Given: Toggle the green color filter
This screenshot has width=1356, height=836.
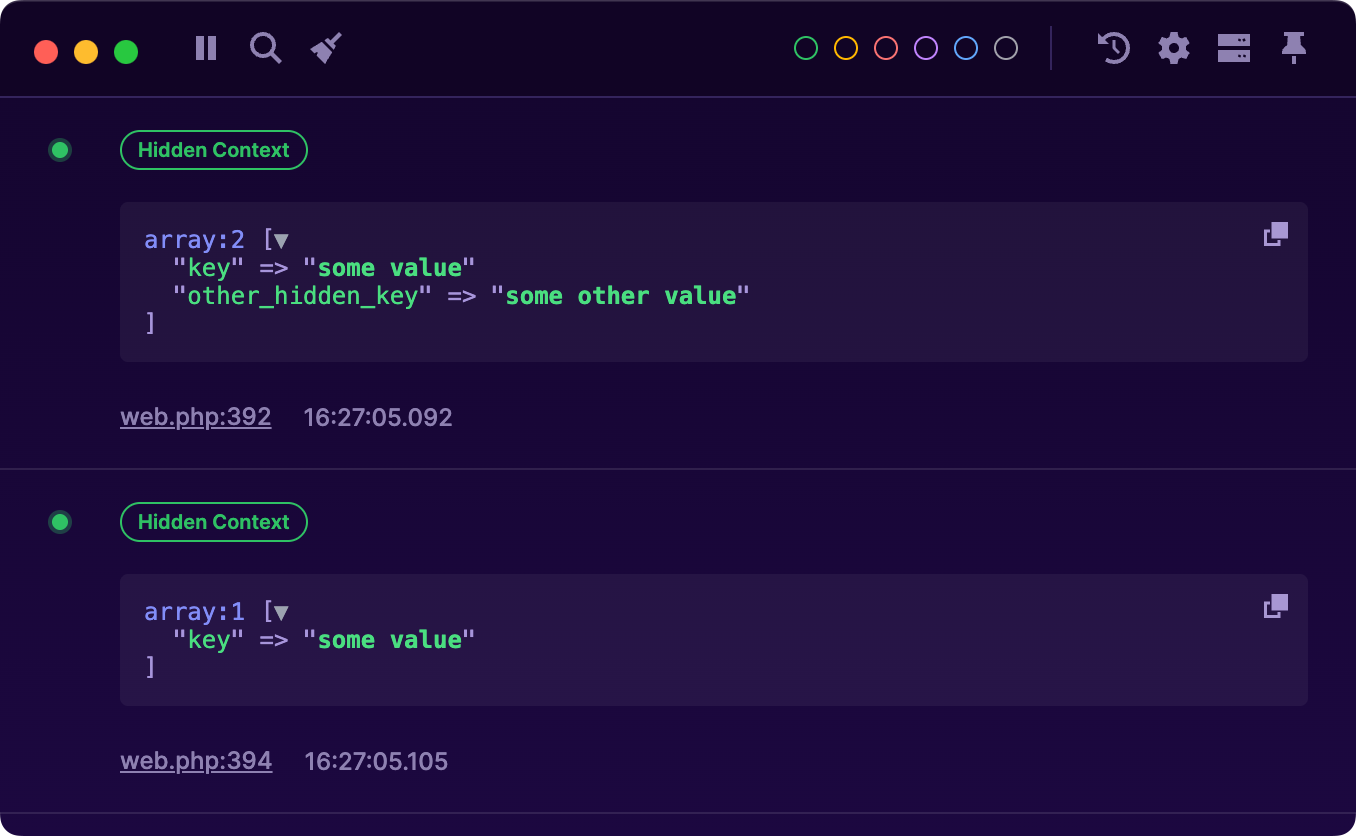Looking at the screenshot, I should pos(805,47).
